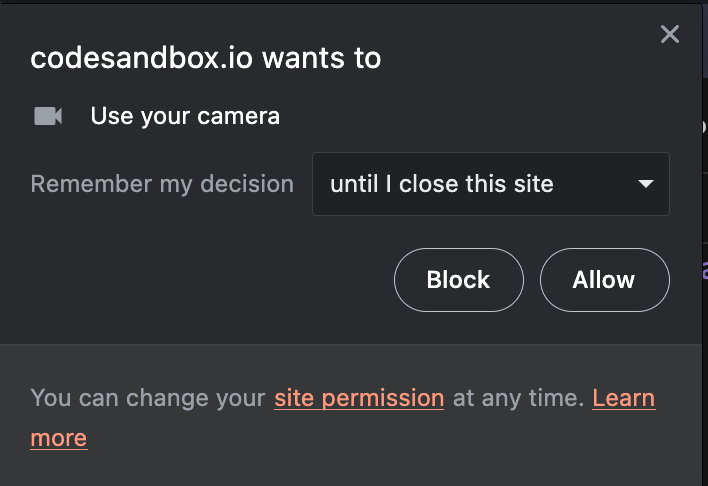708x486 pixels.
Task: Click the X icon in the dialog corner
Action: [670, 35]
